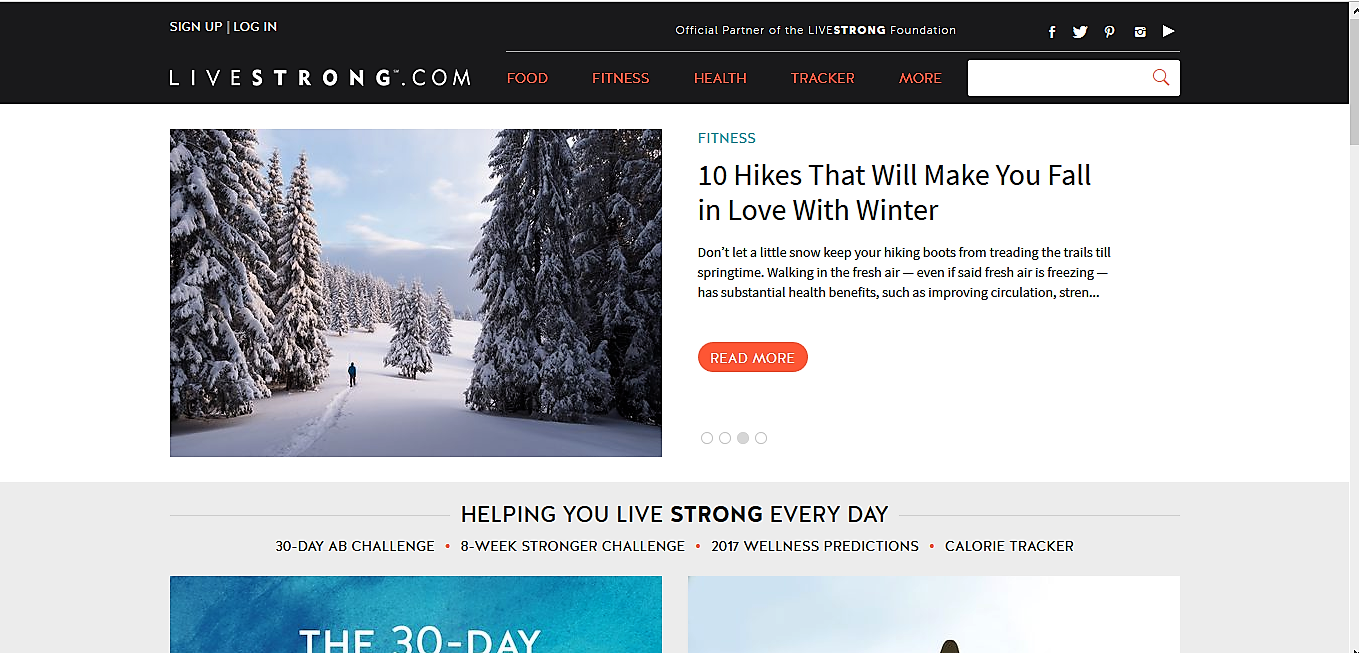
Task: Select the second carousel dot
Action: click(725, 438)
